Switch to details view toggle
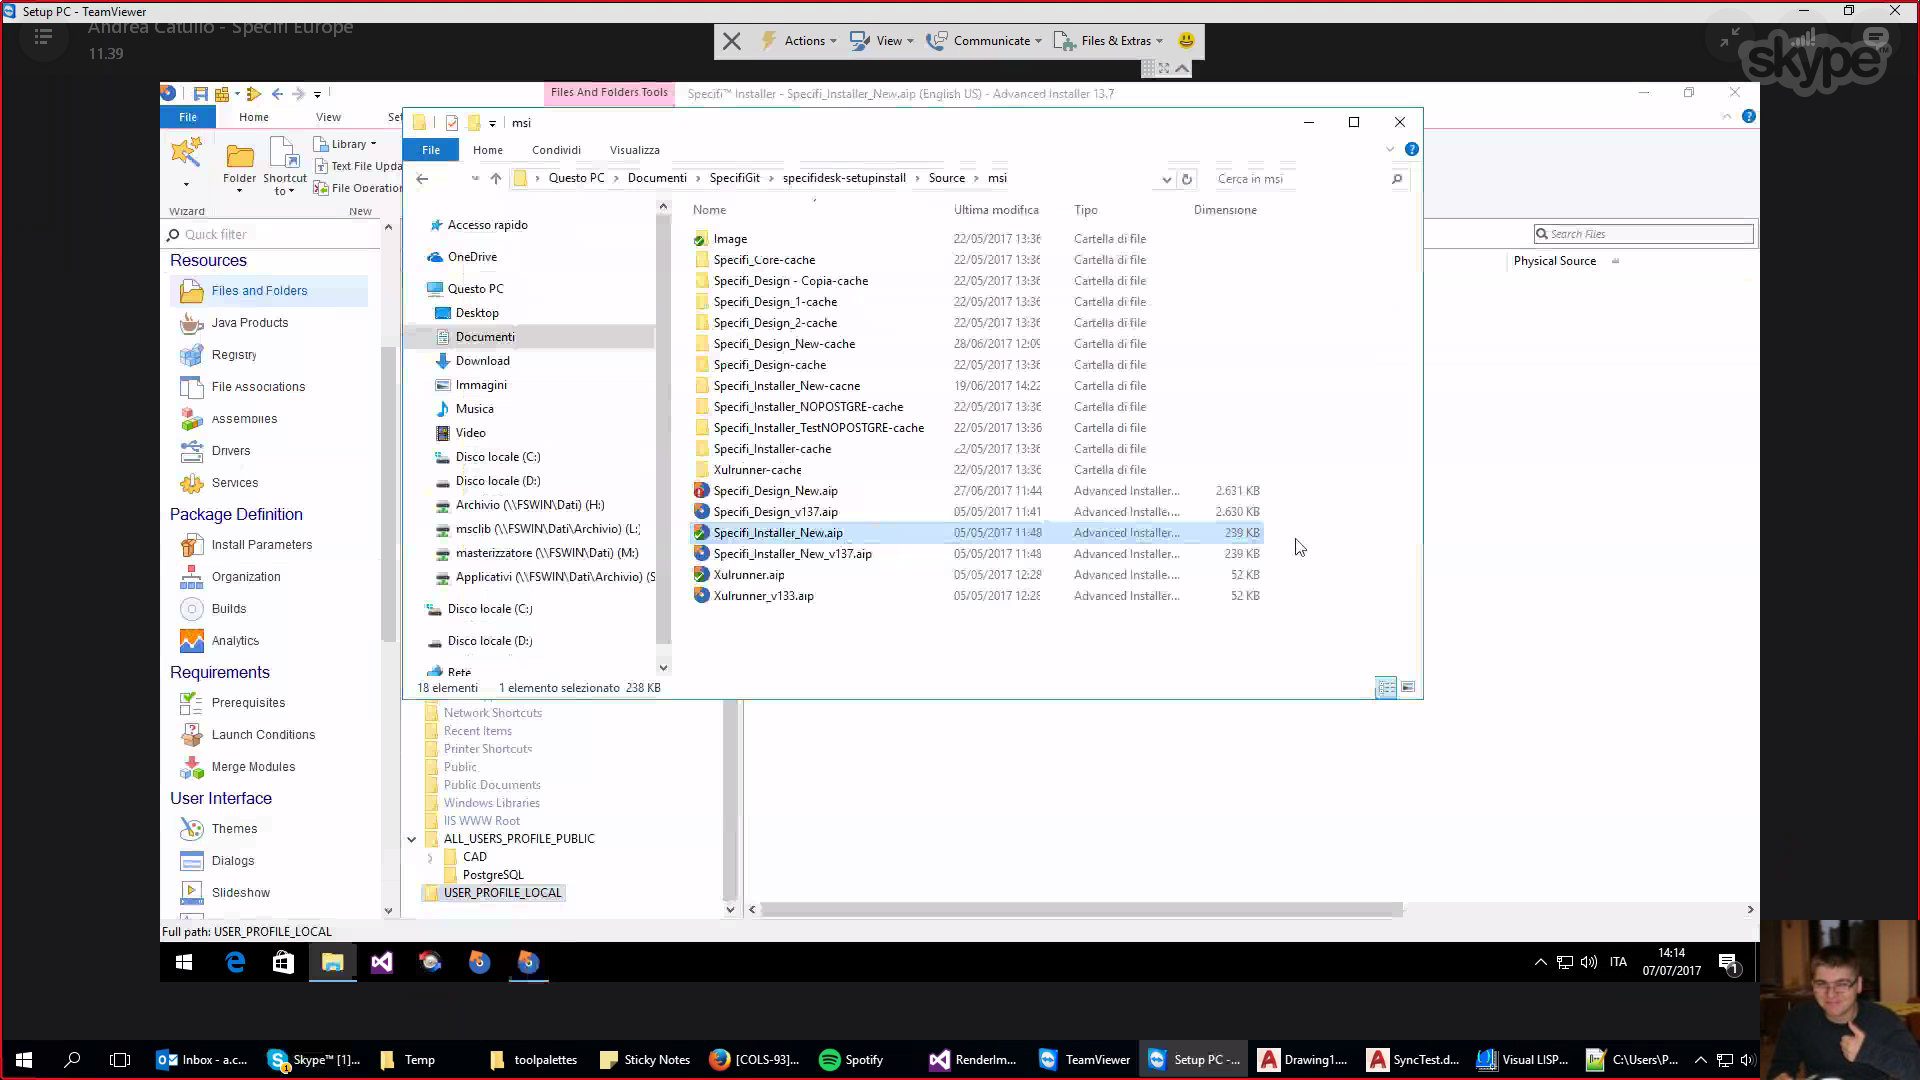Image resolution: width=1920 pixels, height=1080 pixels. click(1386, 687)
